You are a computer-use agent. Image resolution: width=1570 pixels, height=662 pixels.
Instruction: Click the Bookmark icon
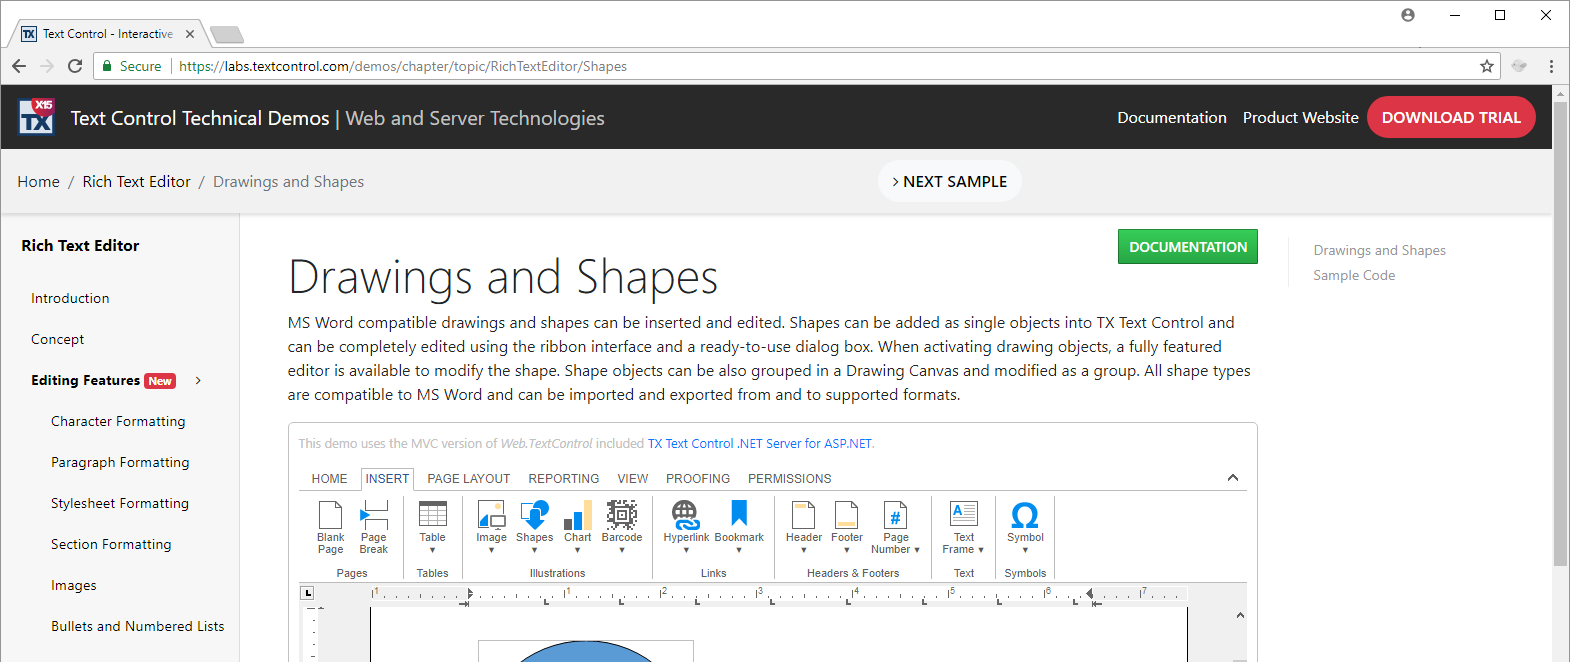coord(739,514)
